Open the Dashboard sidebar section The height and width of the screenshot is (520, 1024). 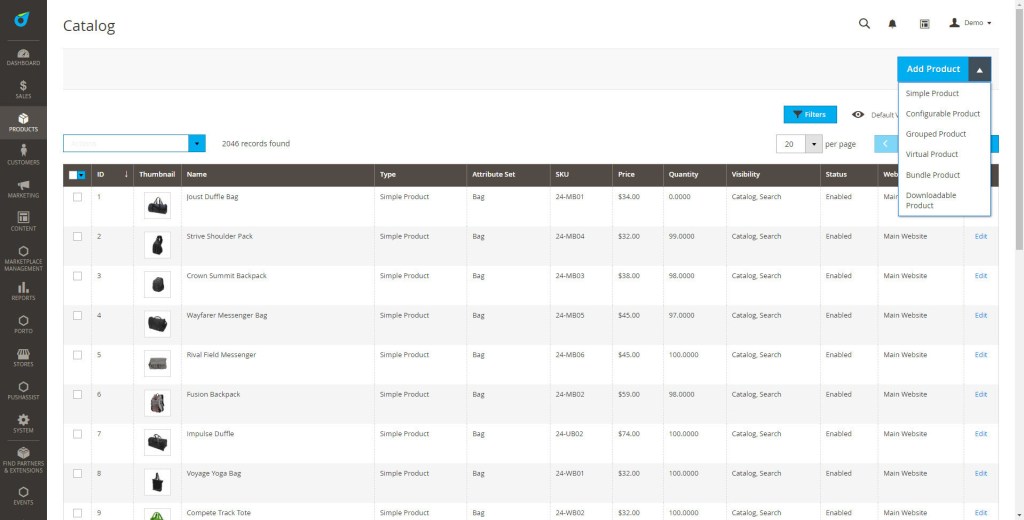pos(23,57)
